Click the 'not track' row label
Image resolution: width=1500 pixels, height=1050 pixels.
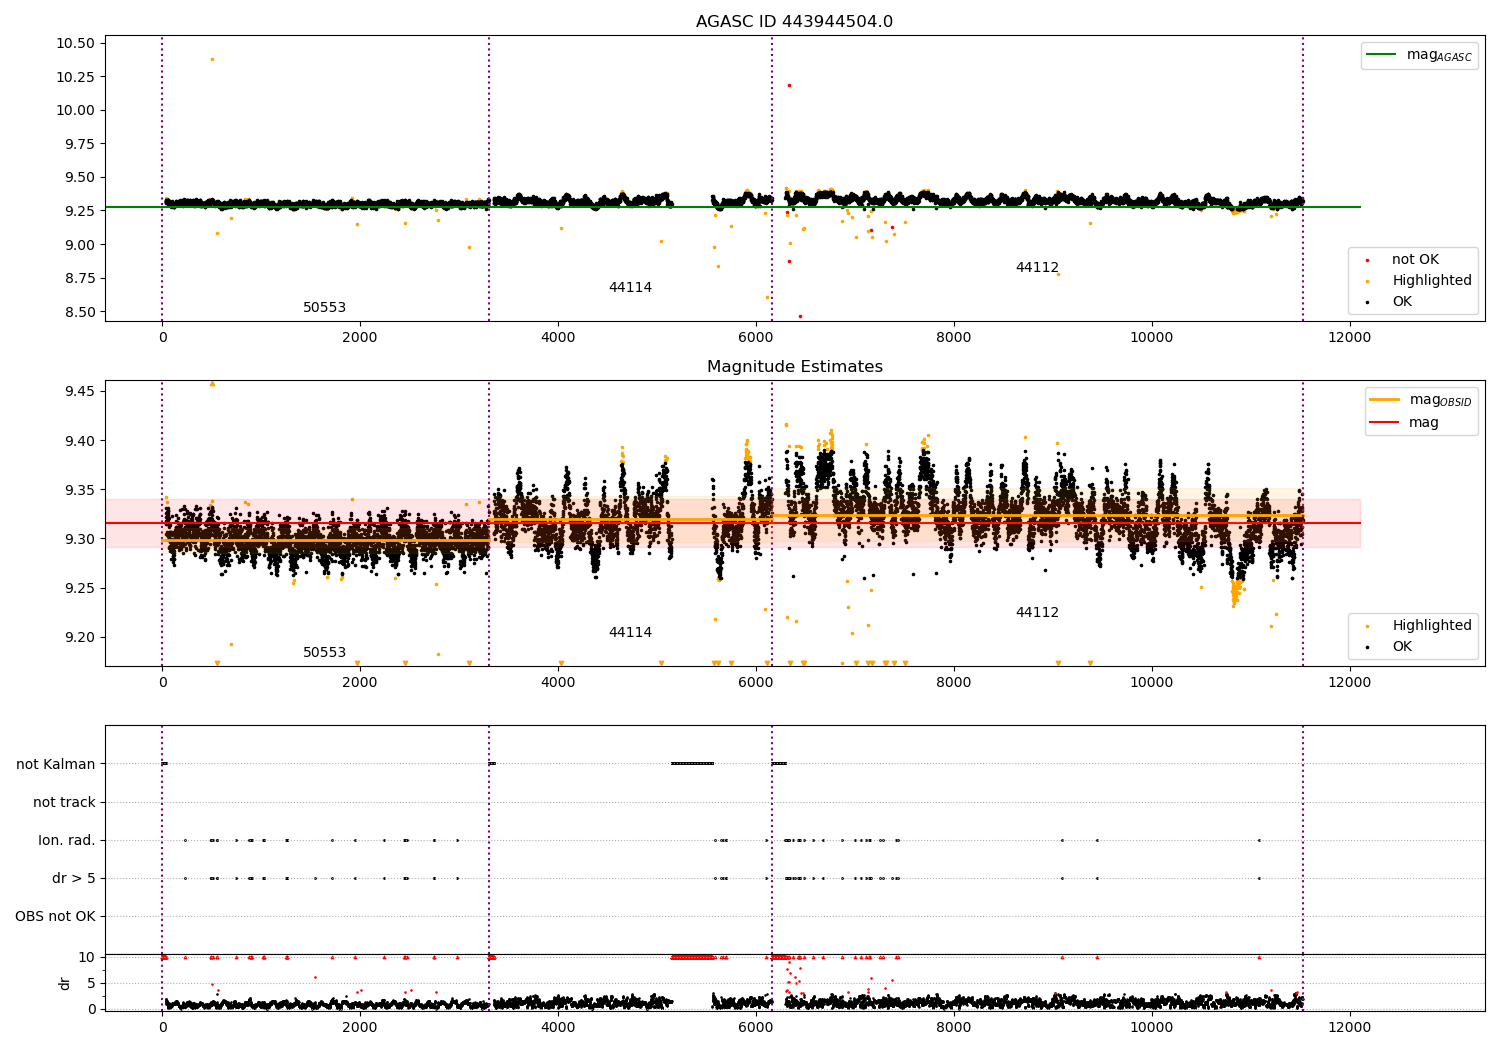tap(64, 802)
